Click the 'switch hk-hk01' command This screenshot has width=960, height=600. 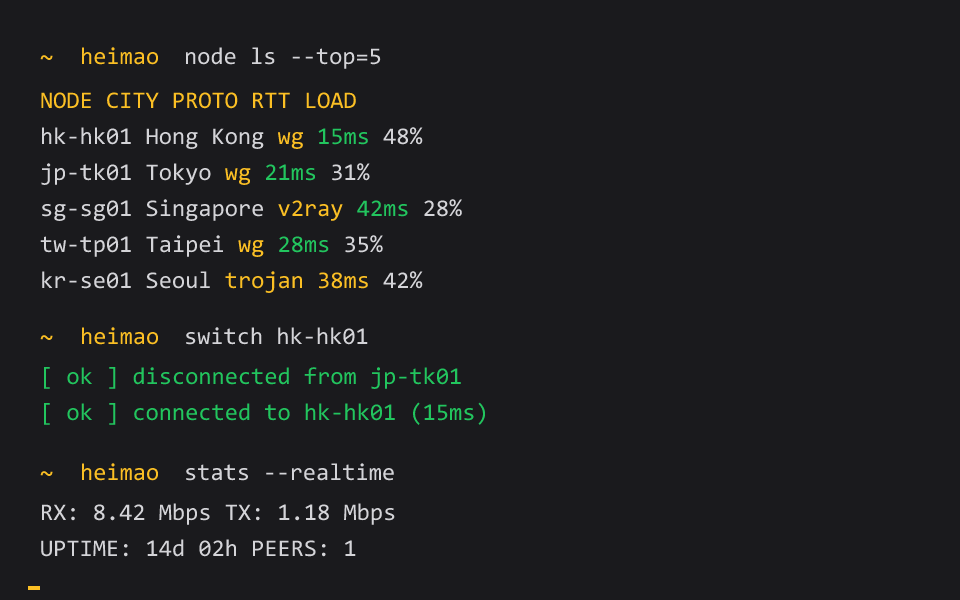(x=276, y=337)
